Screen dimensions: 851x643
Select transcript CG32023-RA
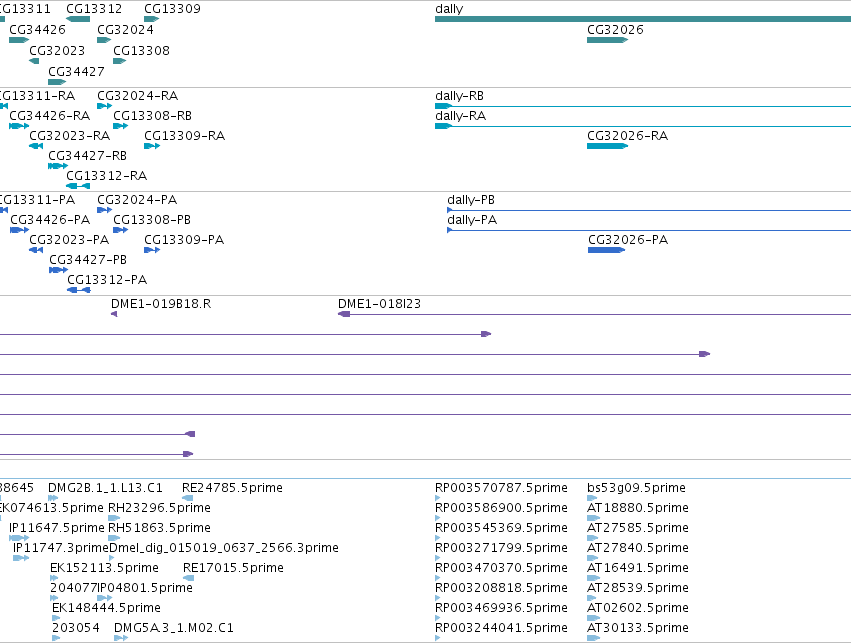click(x=36, y=146)
